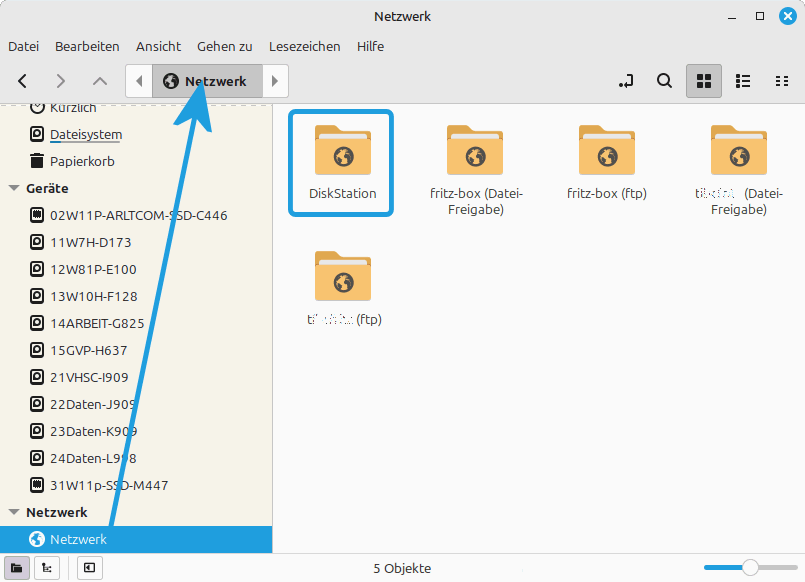Select the 14ARBEIT-G825 drive in the sidebar
Image resolution: width=805 pixels, height=582 pixels.
coord(96,323)
